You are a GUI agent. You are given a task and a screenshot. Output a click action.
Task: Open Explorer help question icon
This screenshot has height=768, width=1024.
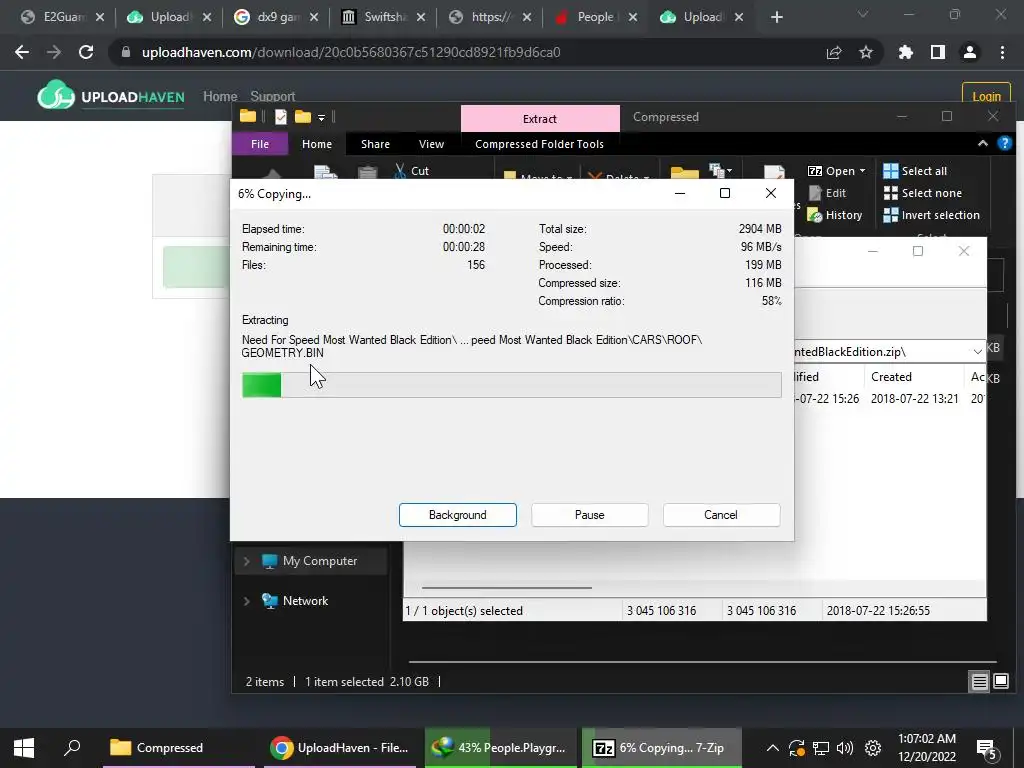tap(1004, 143)
